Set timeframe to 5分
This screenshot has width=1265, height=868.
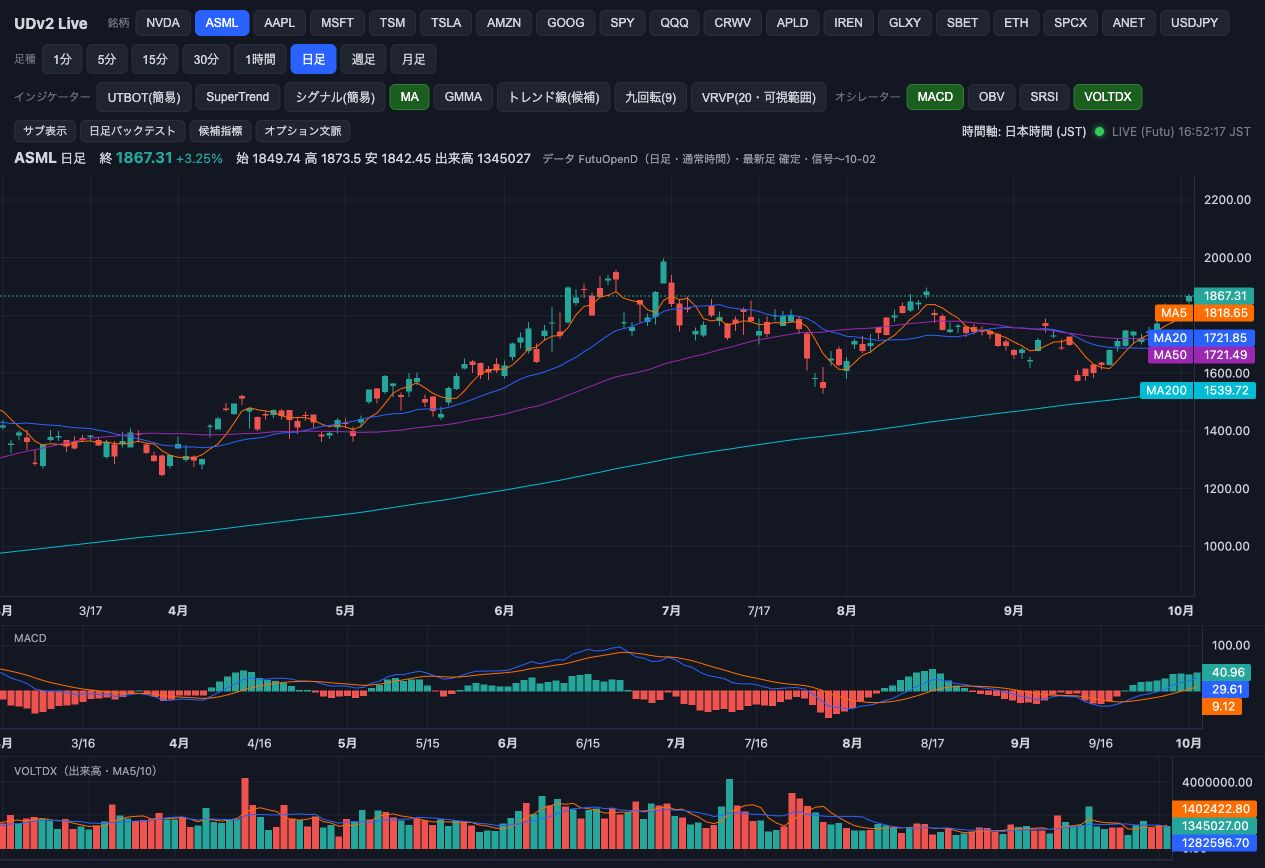(107, 60)
